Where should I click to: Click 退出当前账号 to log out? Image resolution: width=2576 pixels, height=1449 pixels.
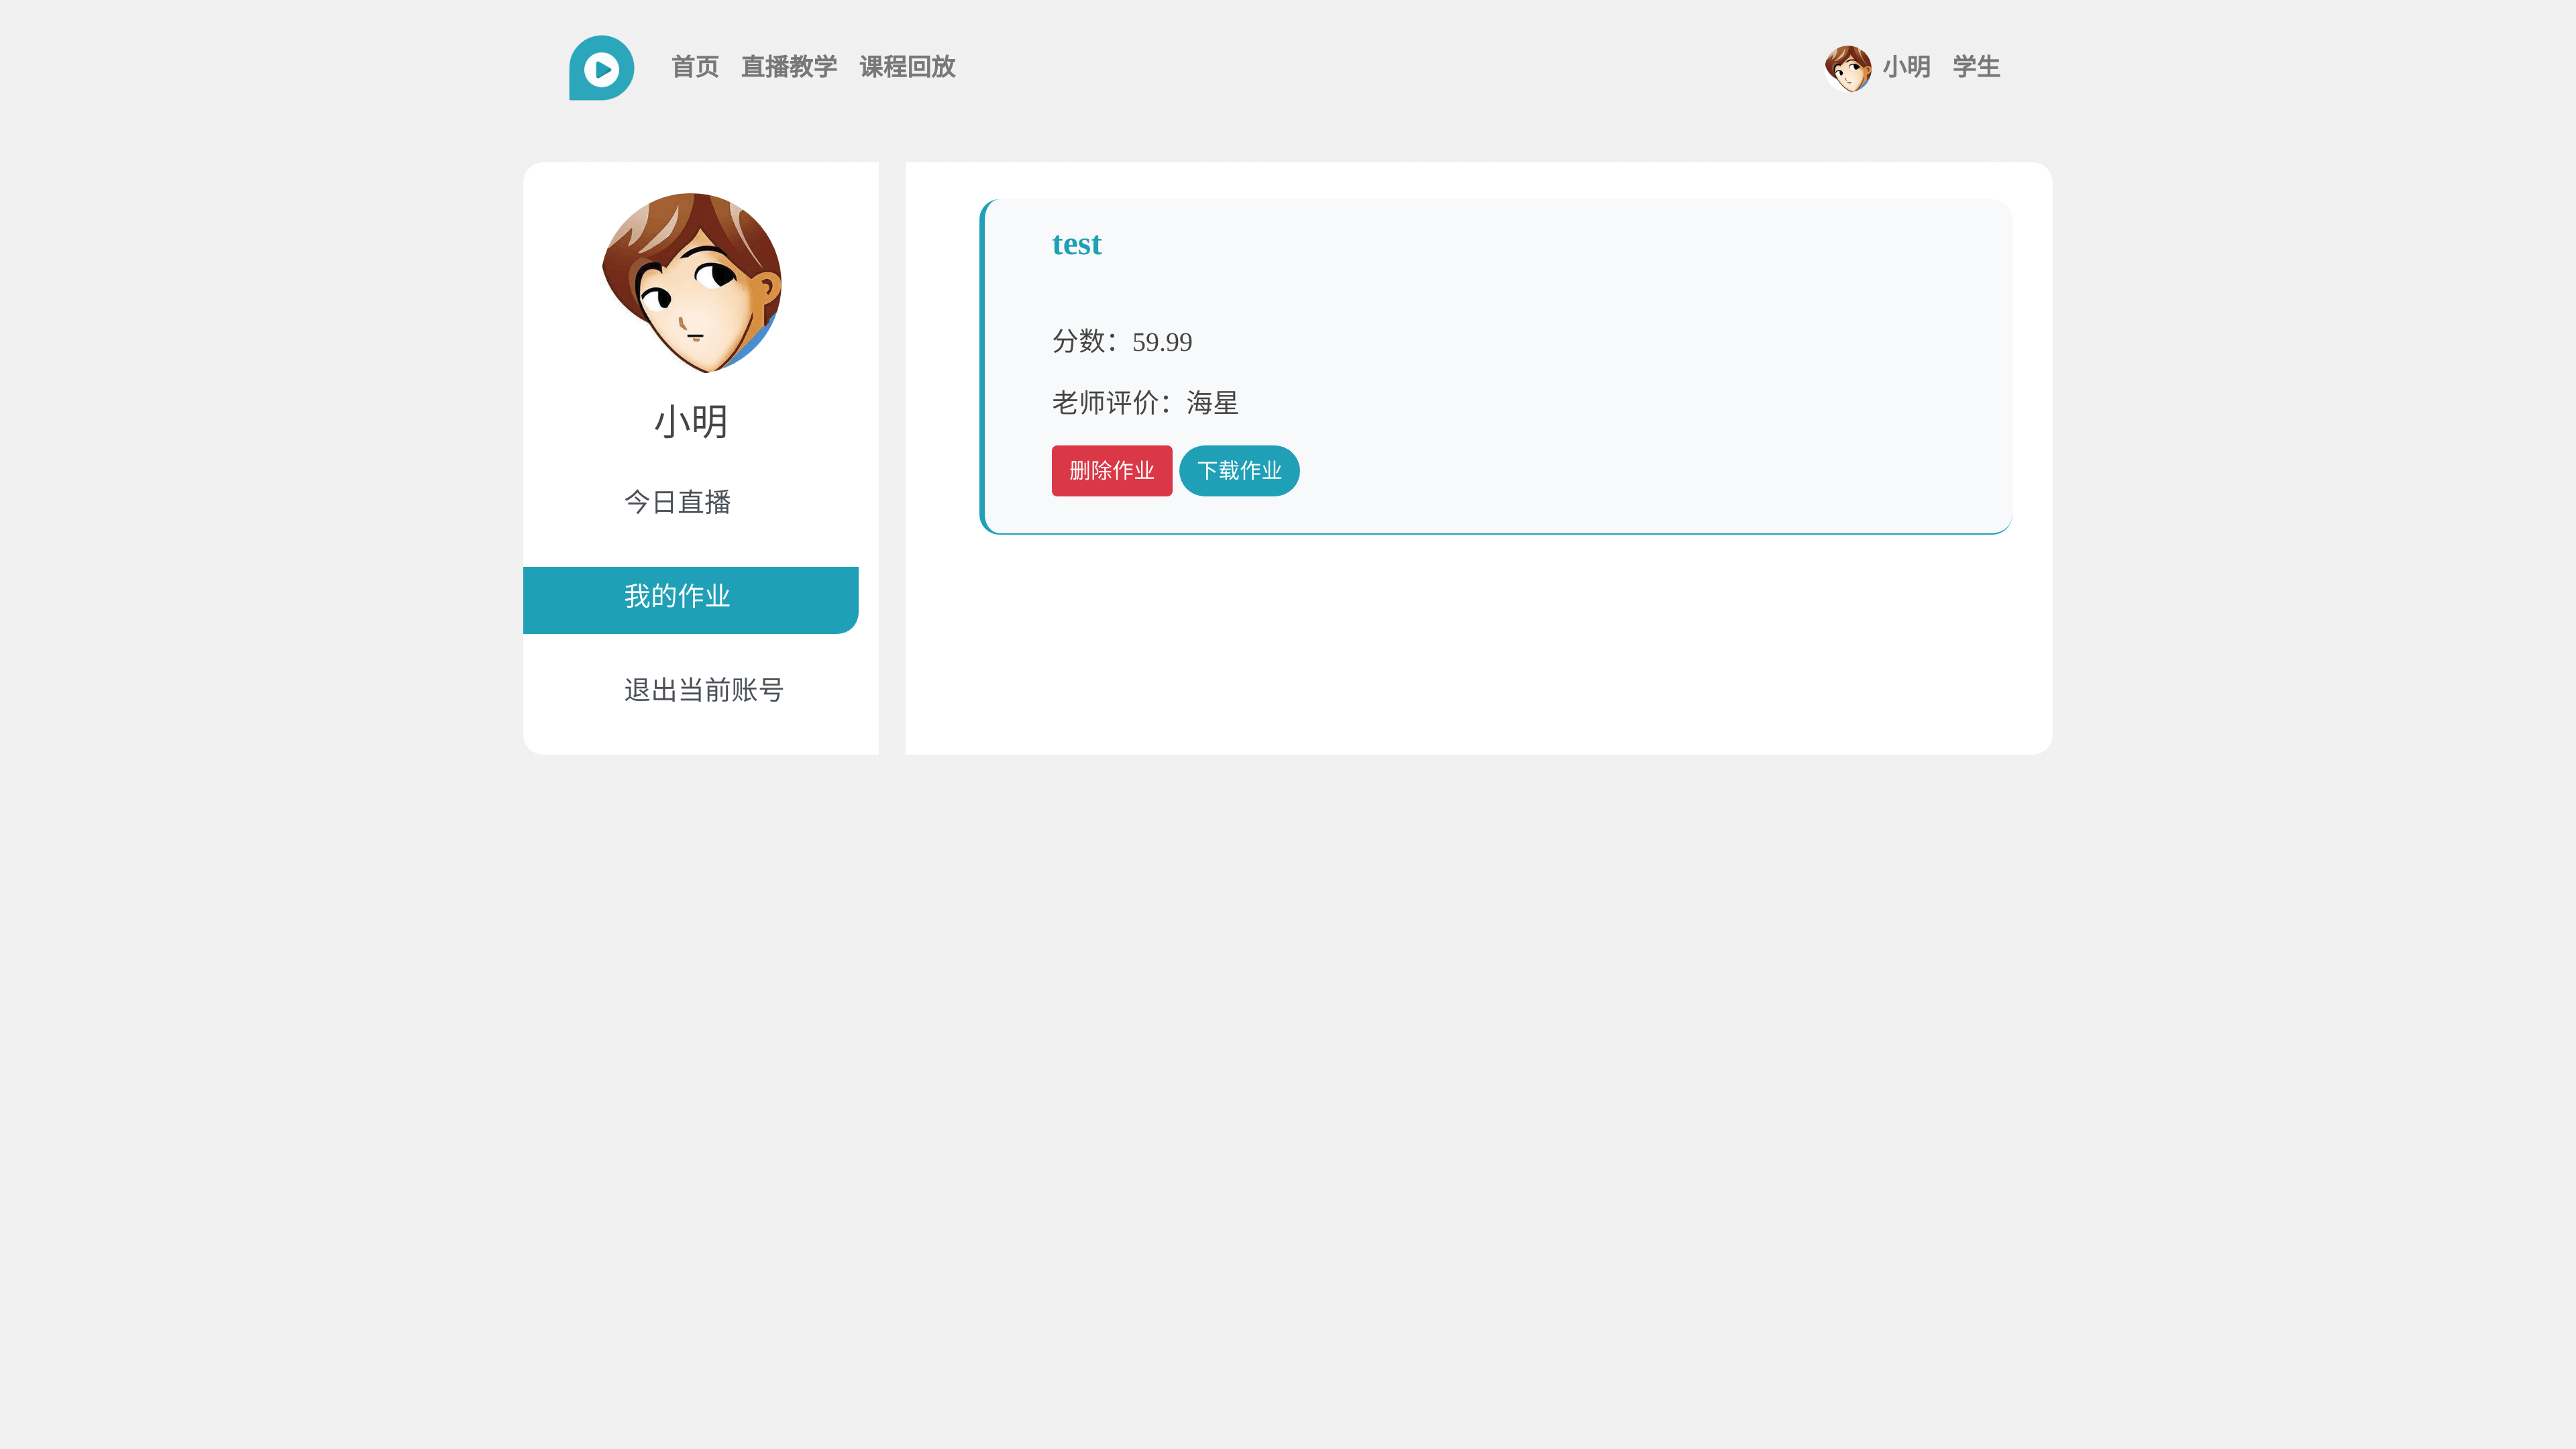tap(703, 690)
